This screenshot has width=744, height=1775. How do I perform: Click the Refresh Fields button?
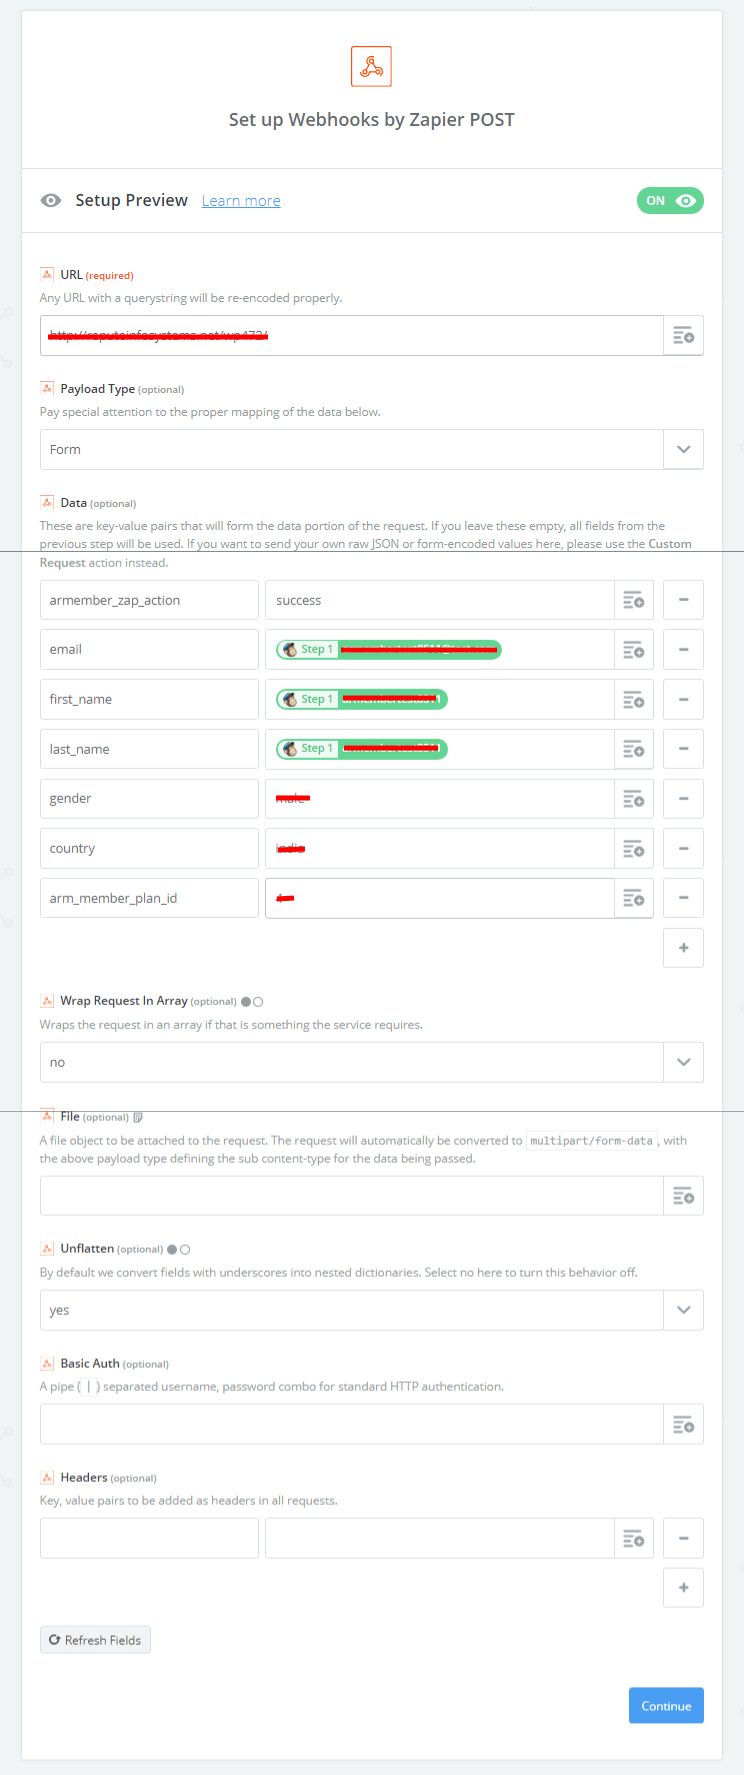coord(95,1640)
